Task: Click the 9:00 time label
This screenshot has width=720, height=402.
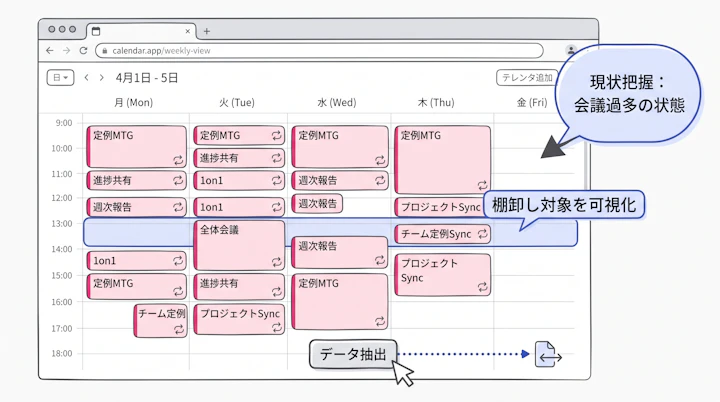Action: [64, 123]
